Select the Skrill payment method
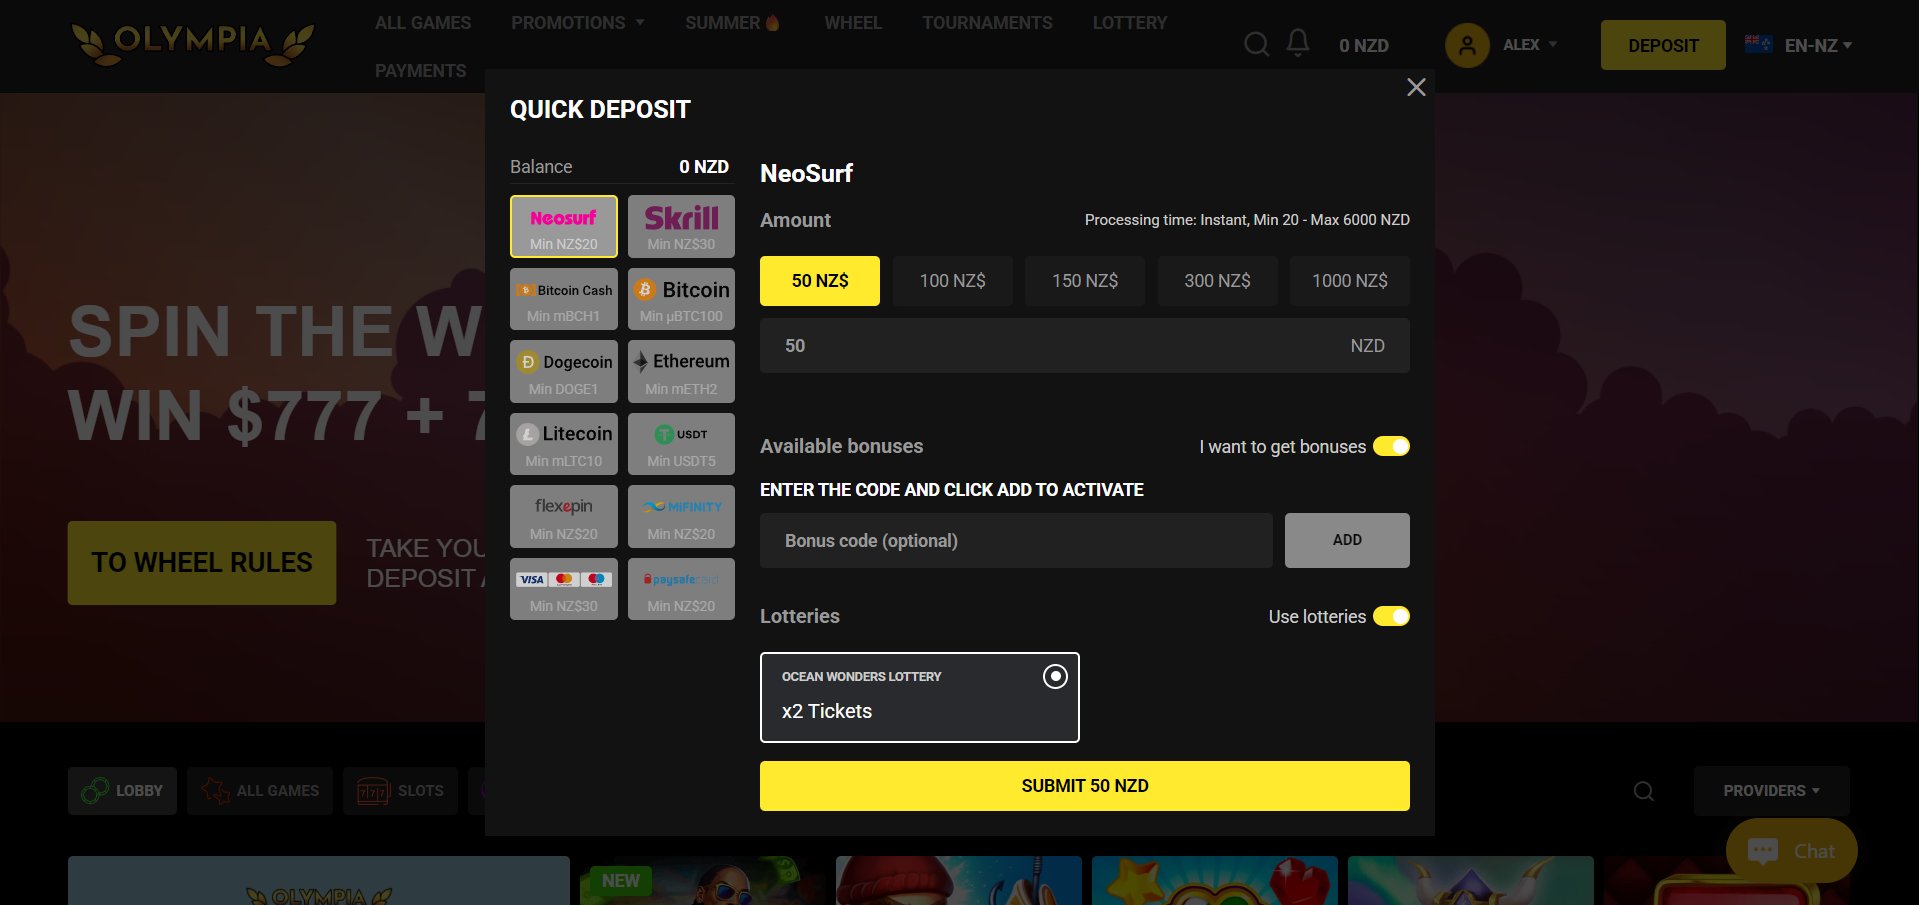1919x905 pixels. point(681,227)
